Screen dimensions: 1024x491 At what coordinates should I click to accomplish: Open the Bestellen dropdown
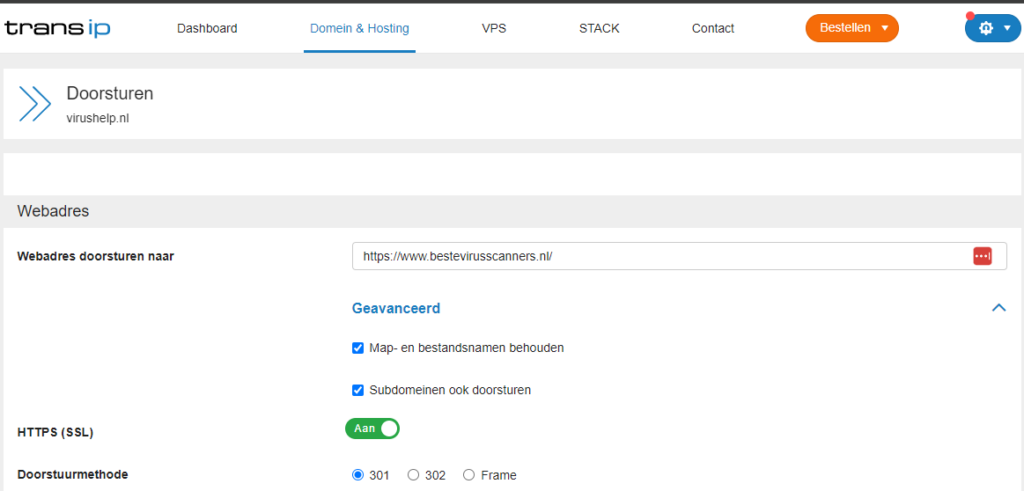(852, 28)
